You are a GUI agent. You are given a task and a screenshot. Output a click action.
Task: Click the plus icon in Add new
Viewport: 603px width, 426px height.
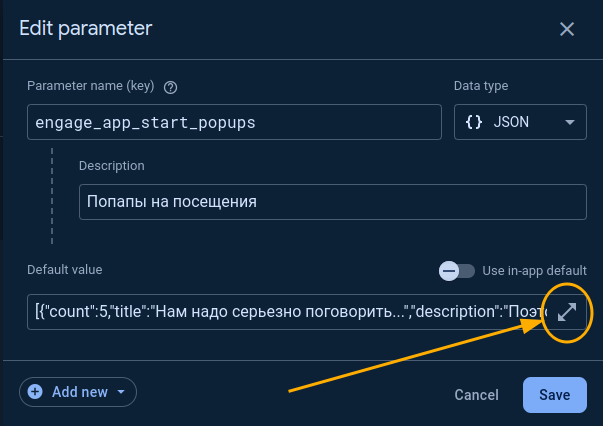click(36, 392)
